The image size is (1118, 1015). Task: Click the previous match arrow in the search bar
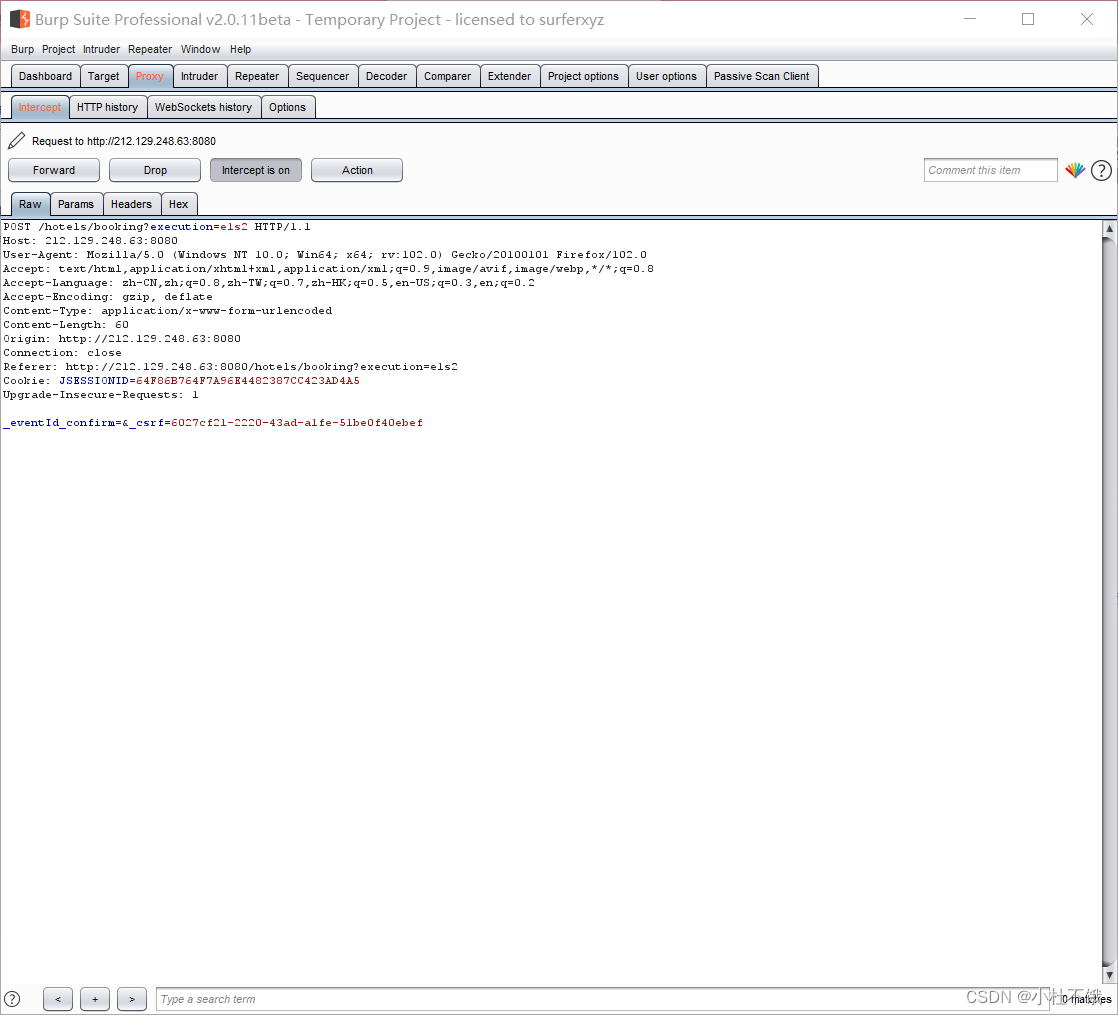(x=57, y=998)
